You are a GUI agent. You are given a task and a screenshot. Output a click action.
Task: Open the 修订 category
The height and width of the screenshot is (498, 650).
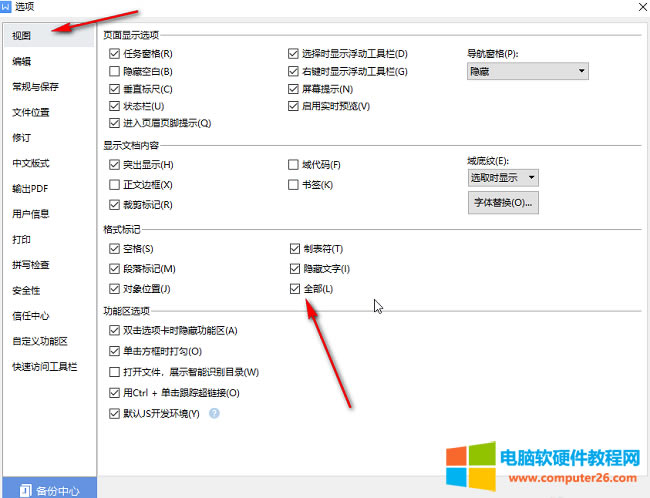coord(22,138)
